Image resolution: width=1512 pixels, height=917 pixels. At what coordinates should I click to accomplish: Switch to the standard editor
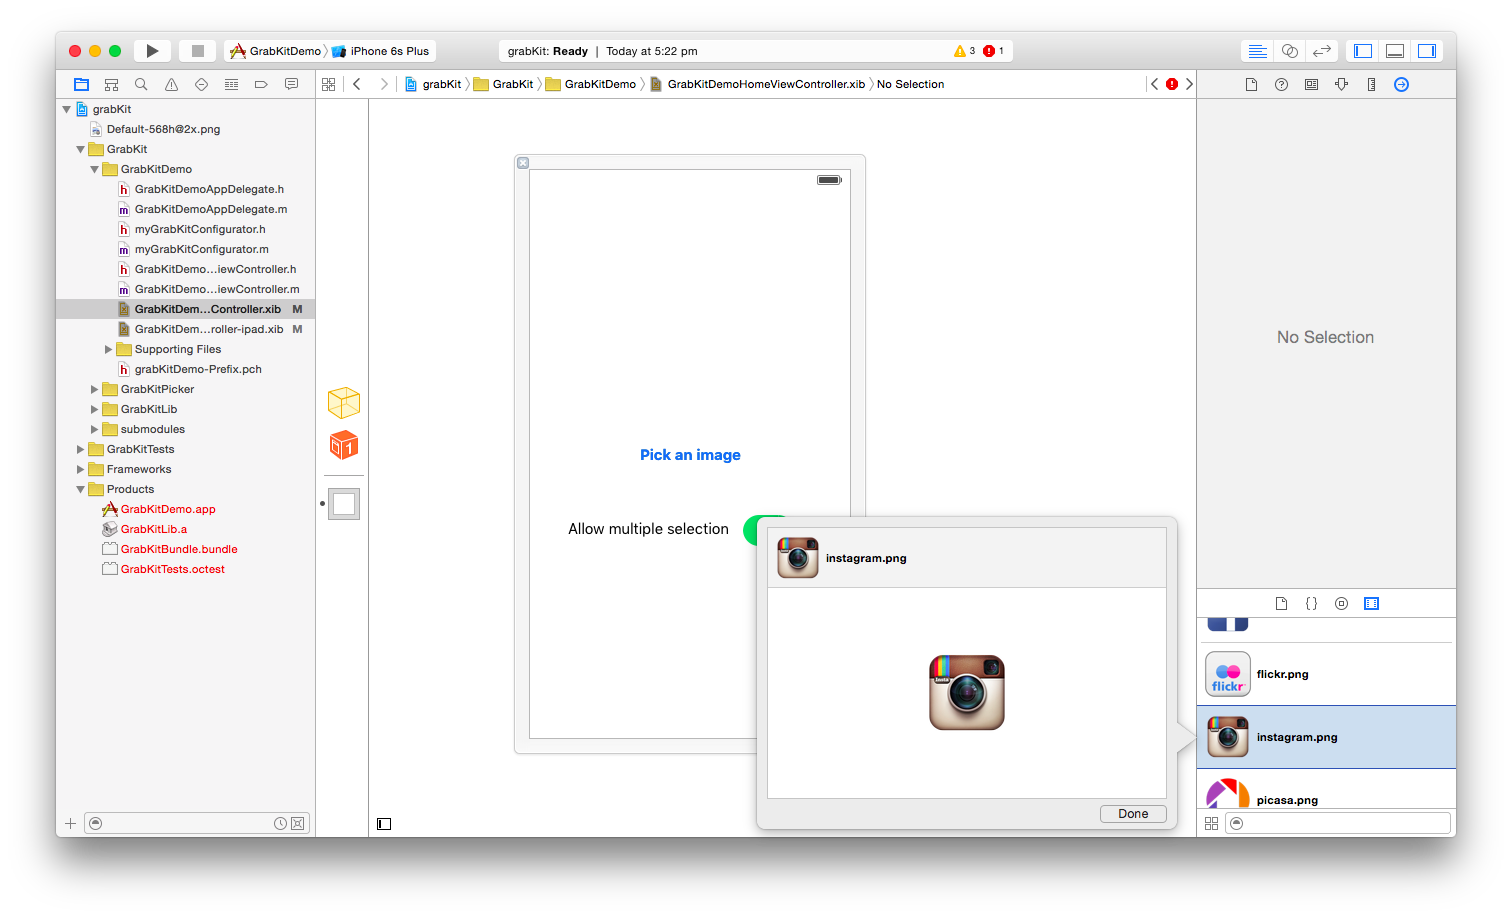click(x=1257, y=51)
